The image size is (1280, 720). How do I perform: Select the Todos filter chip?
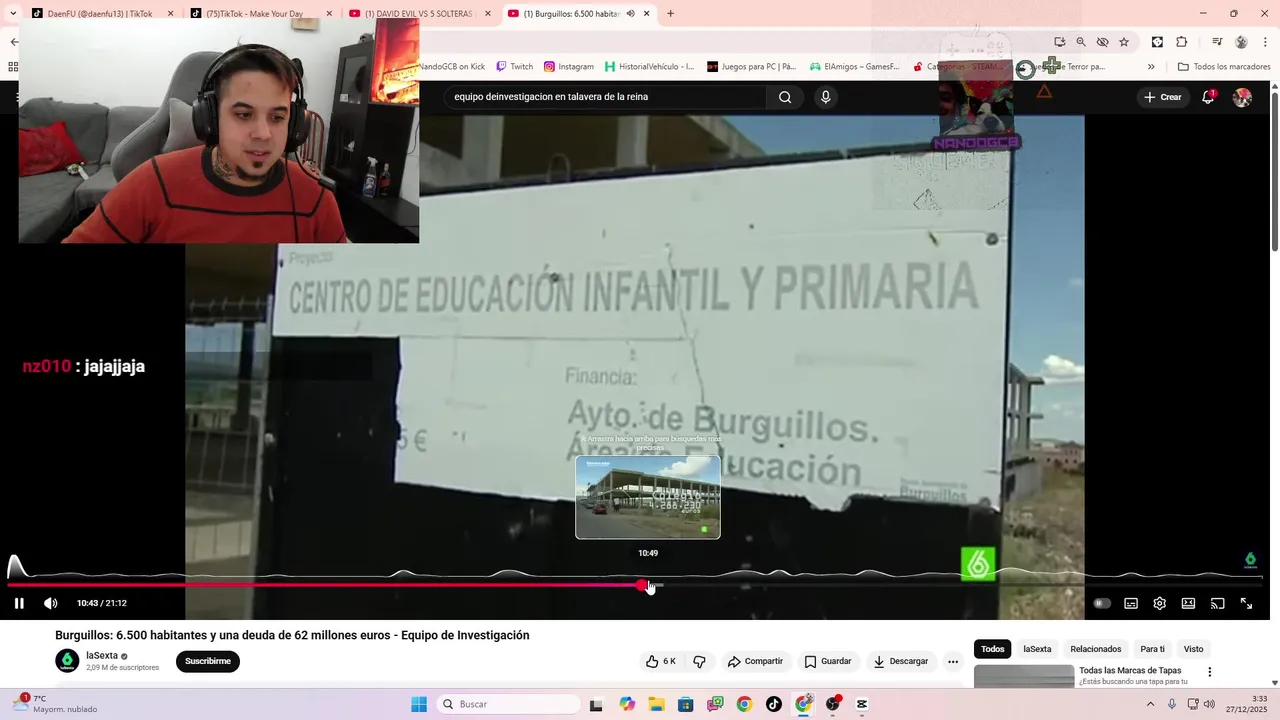tap(992, 649)
